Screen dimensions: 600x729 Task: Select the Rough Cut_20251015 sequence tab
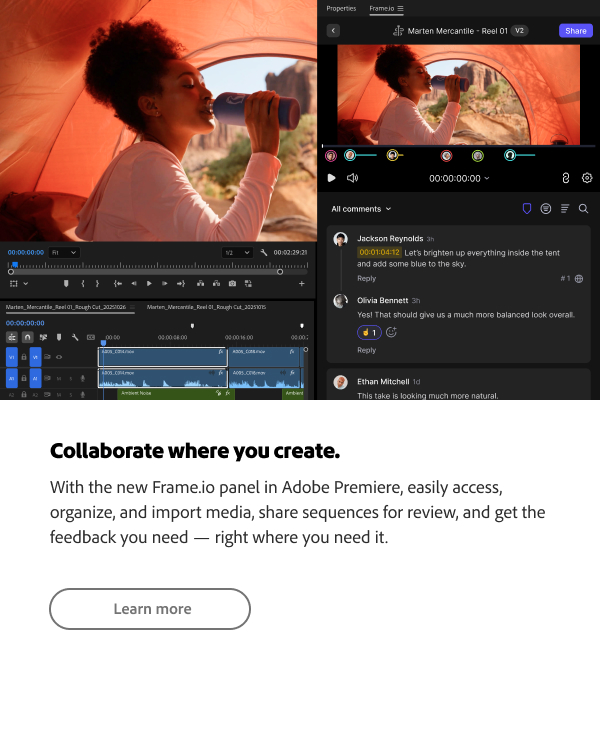point(206,307)
